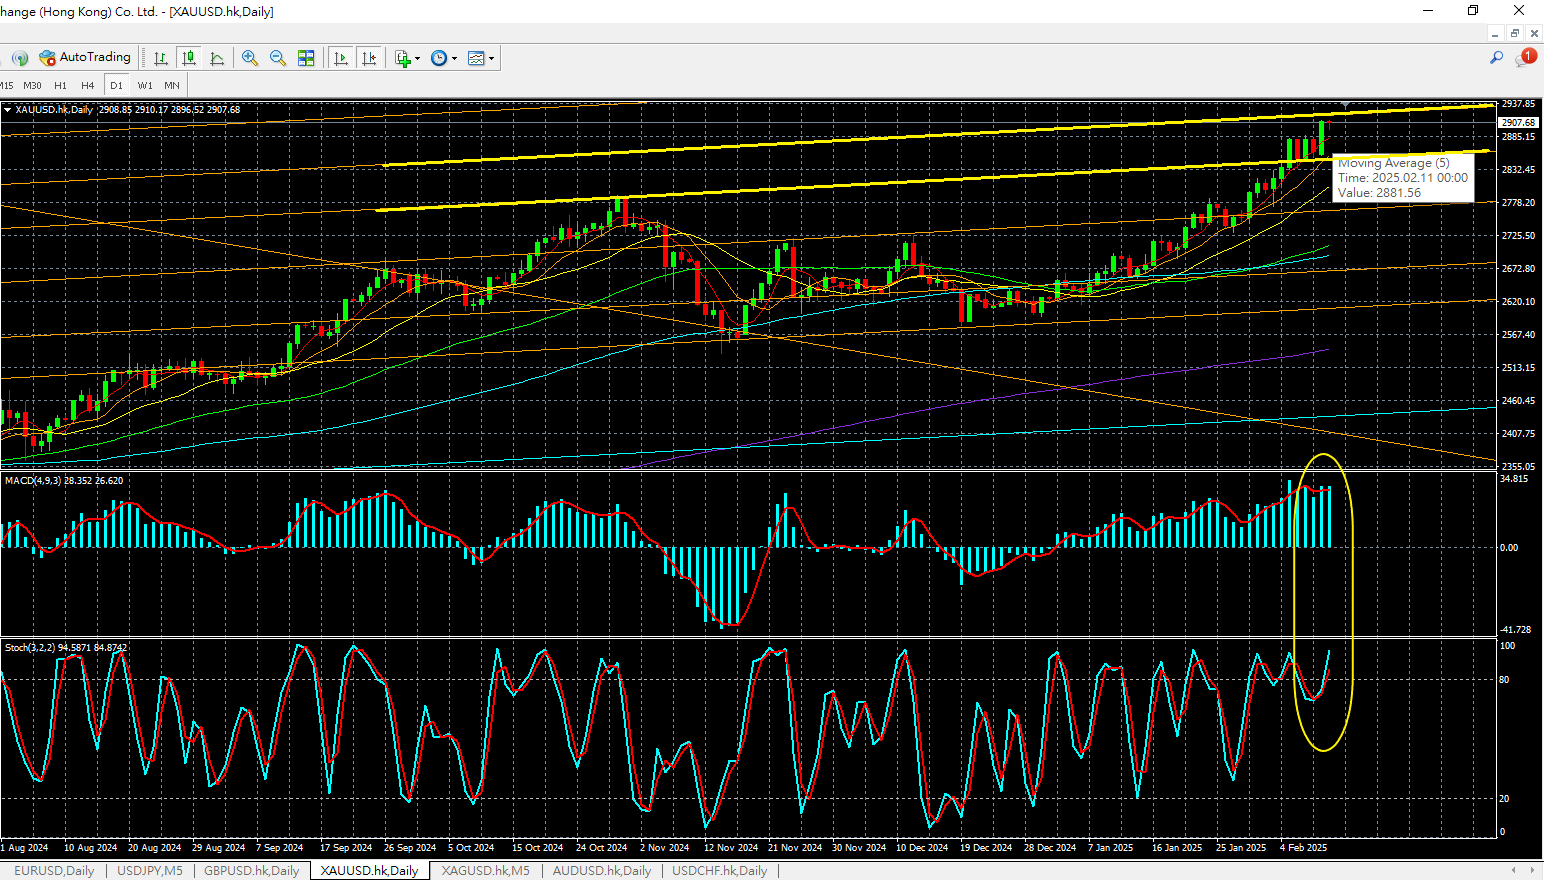Open the XAGUSD.hk,M5 chart tab
Image resolution: width=1544 pixels, height=880 pixels.
[x=485, y=871]
